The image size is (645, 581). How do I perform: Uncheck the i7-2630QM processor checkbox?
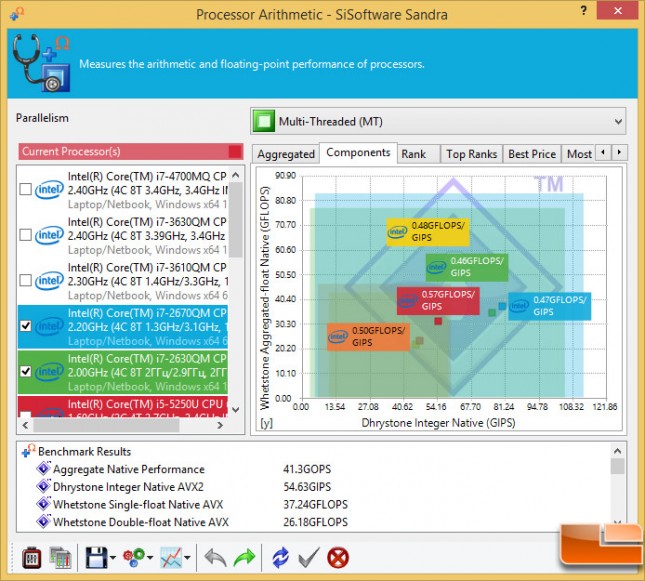[x=26, y=372]
